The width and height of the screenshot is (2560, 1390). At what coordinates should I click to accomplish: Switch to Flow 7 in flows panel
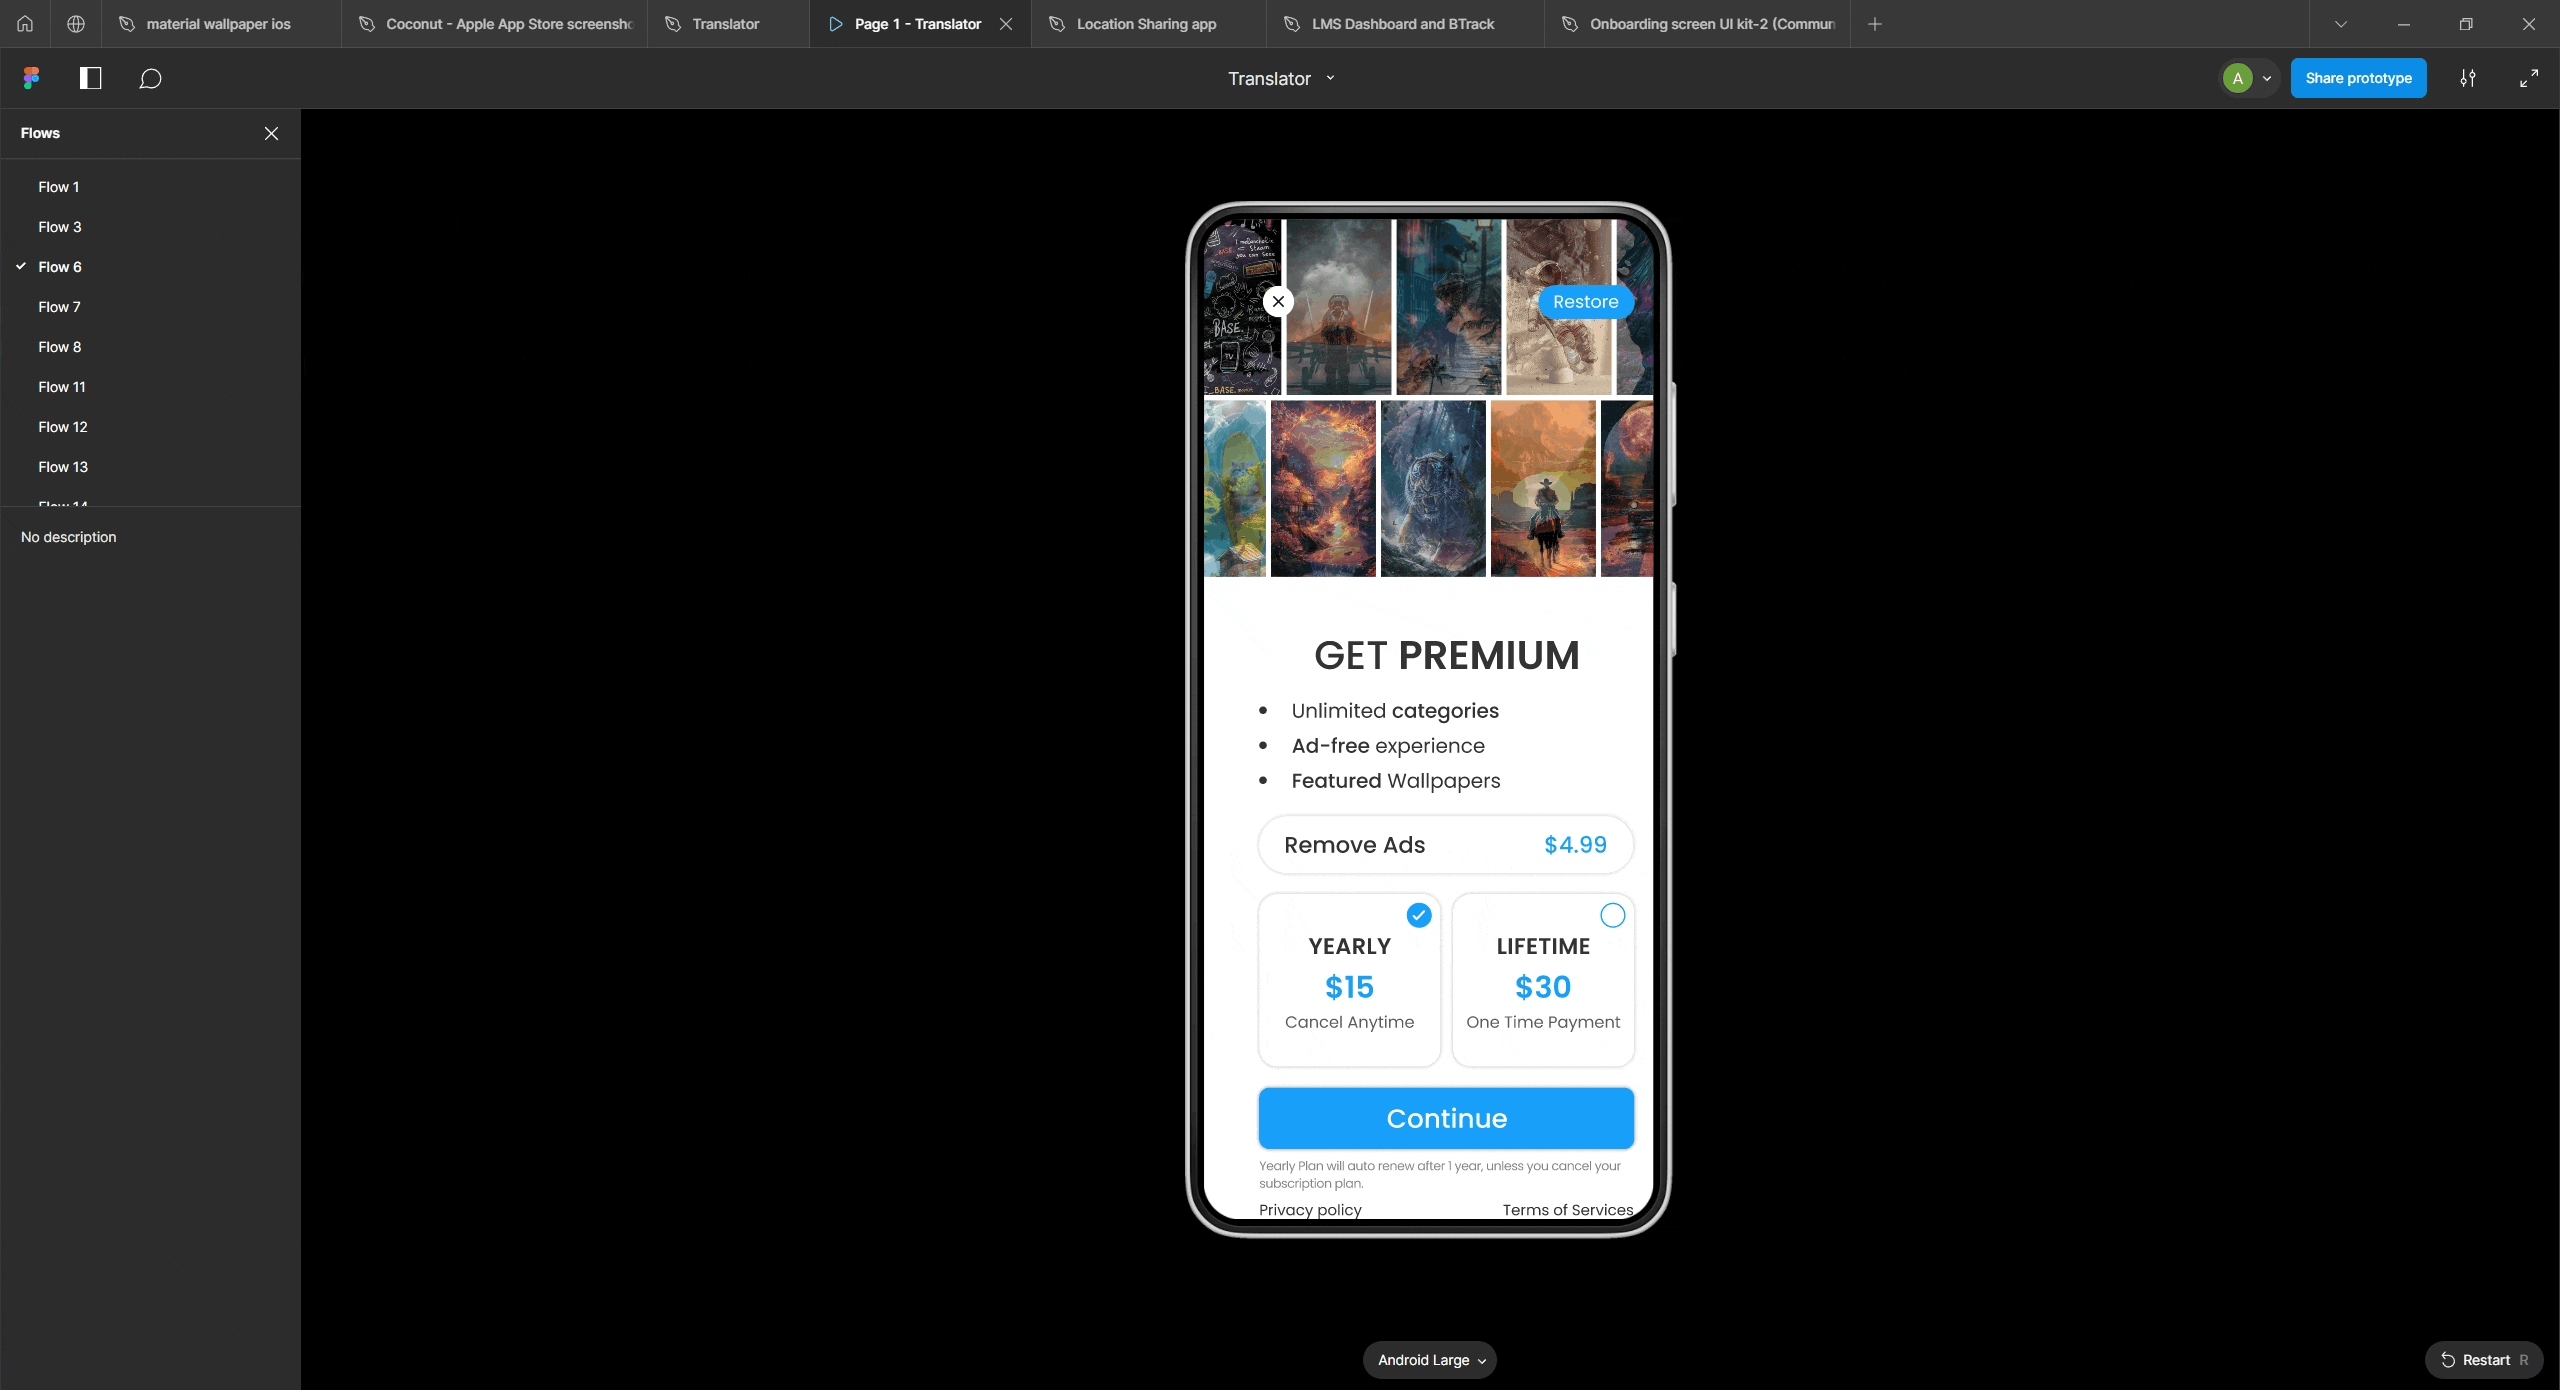pos(60,306)
